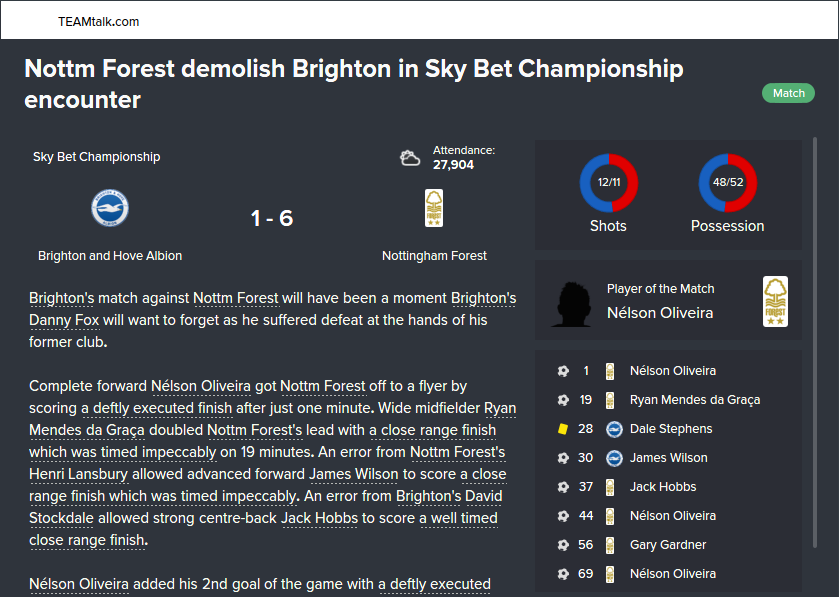Select Gary Gardner in match events list
The width and height of the screenshot is (839, 597).
(668, 545)
